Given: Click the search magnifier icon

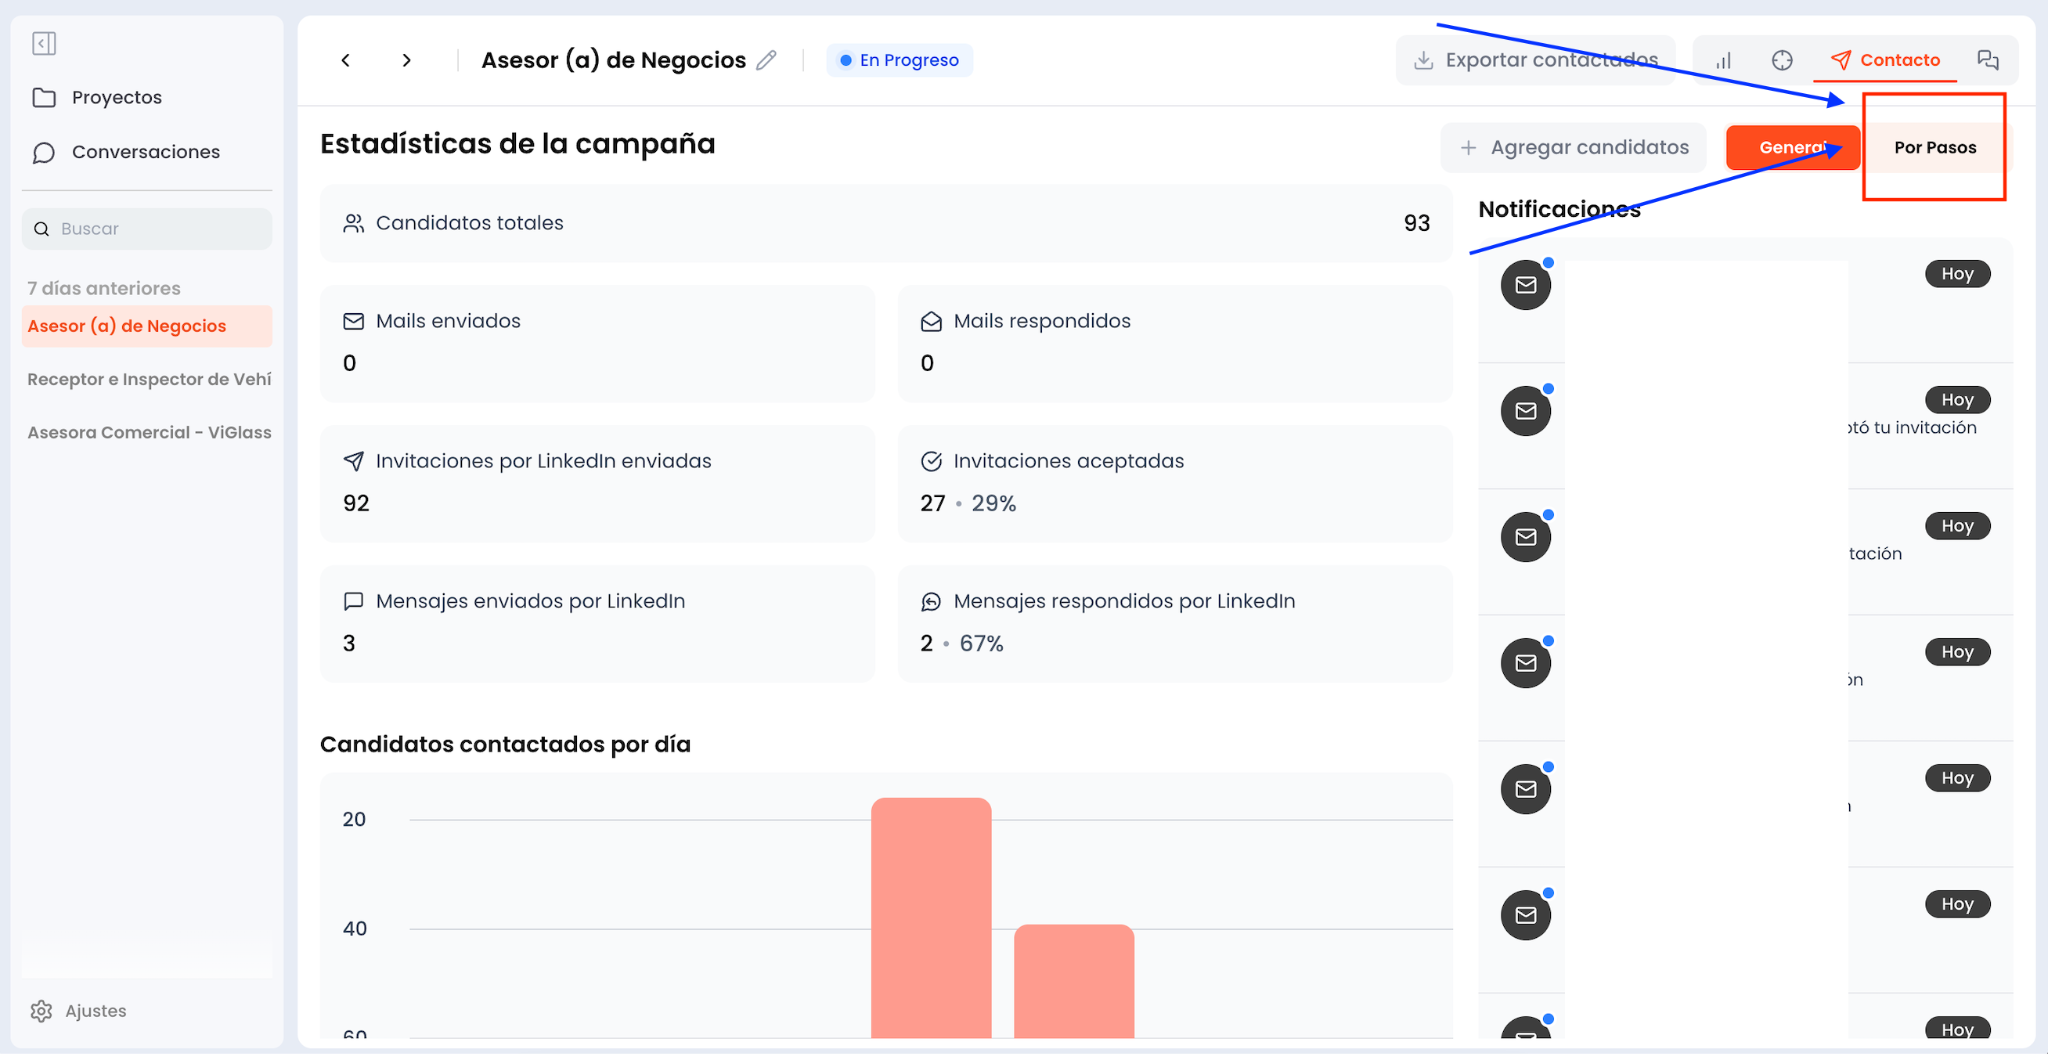Looking at the screenshot, I should (x=42, y=229).
